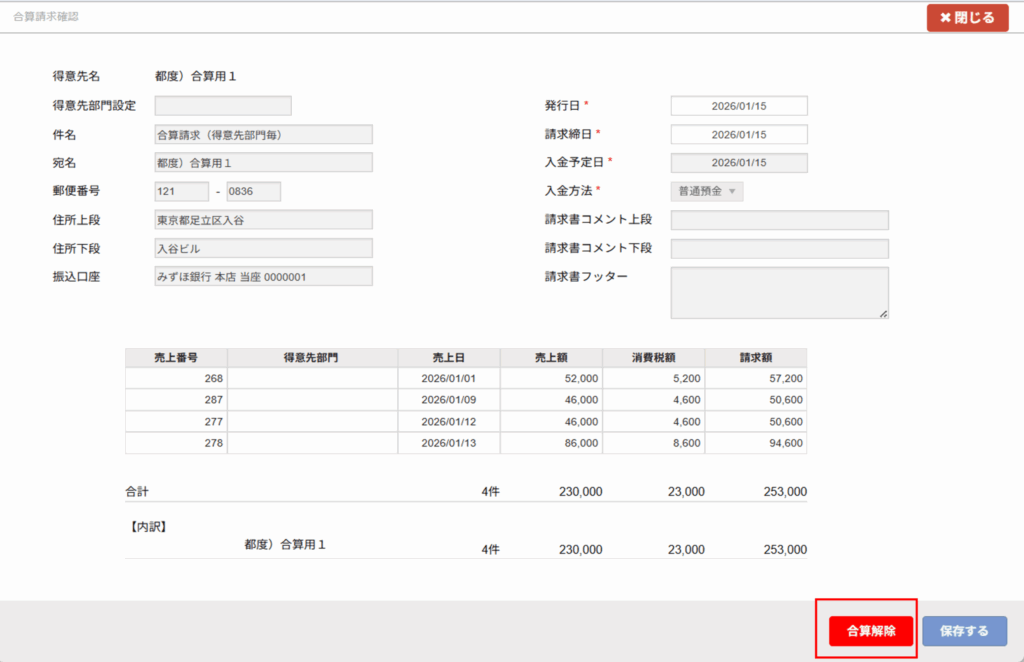Click the 発行日 date field

[x=738, y=106]
